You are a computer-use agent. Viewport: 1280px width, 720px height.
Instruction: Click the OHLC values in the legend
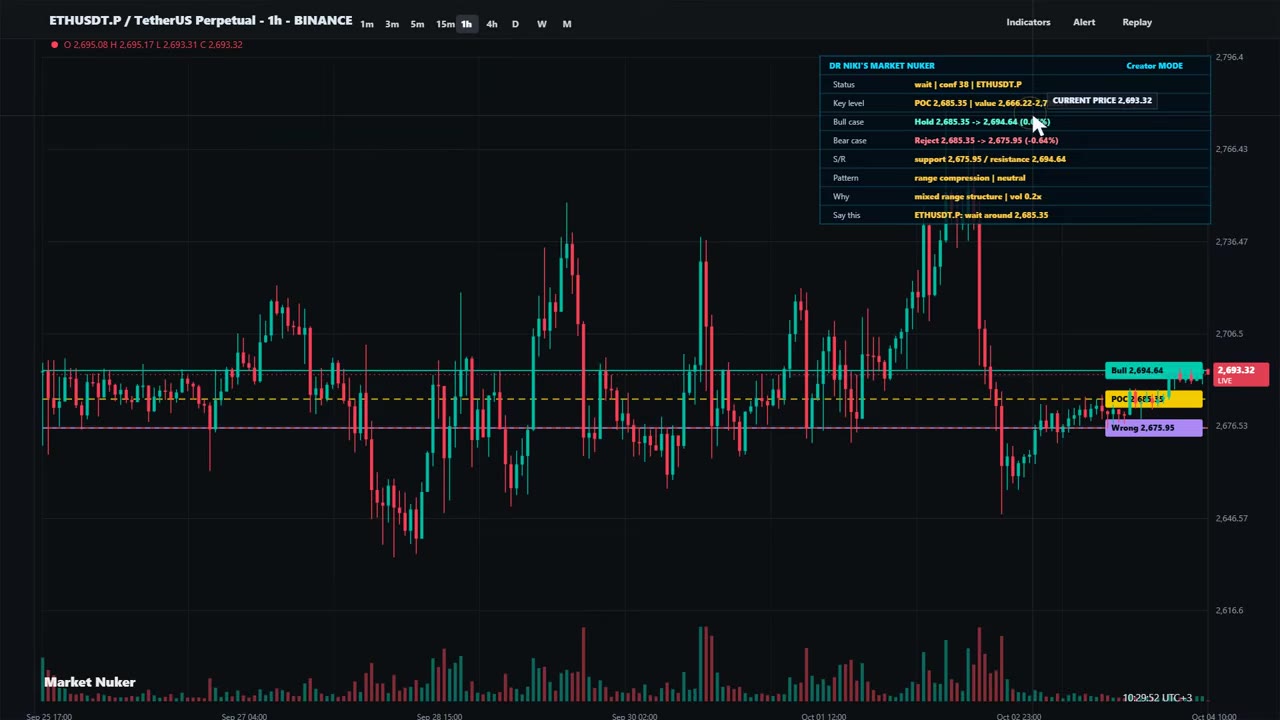(153, 44)
